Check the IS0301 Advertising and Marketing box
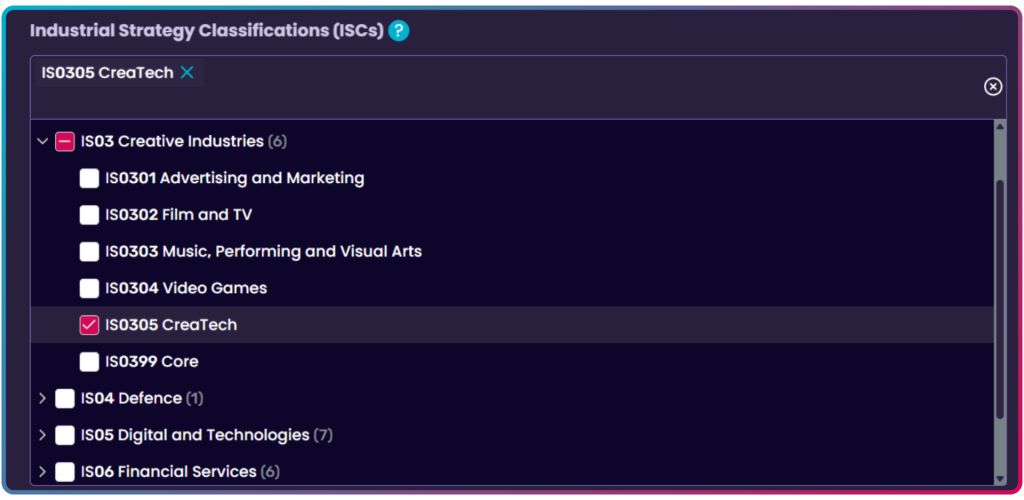 (89, 179)
